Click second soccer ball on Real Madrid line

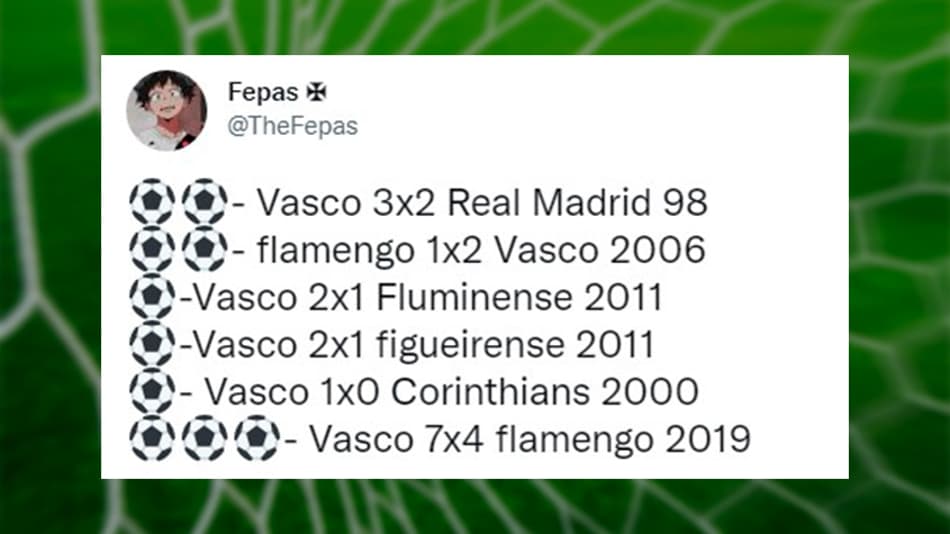[x=205, y=202]
